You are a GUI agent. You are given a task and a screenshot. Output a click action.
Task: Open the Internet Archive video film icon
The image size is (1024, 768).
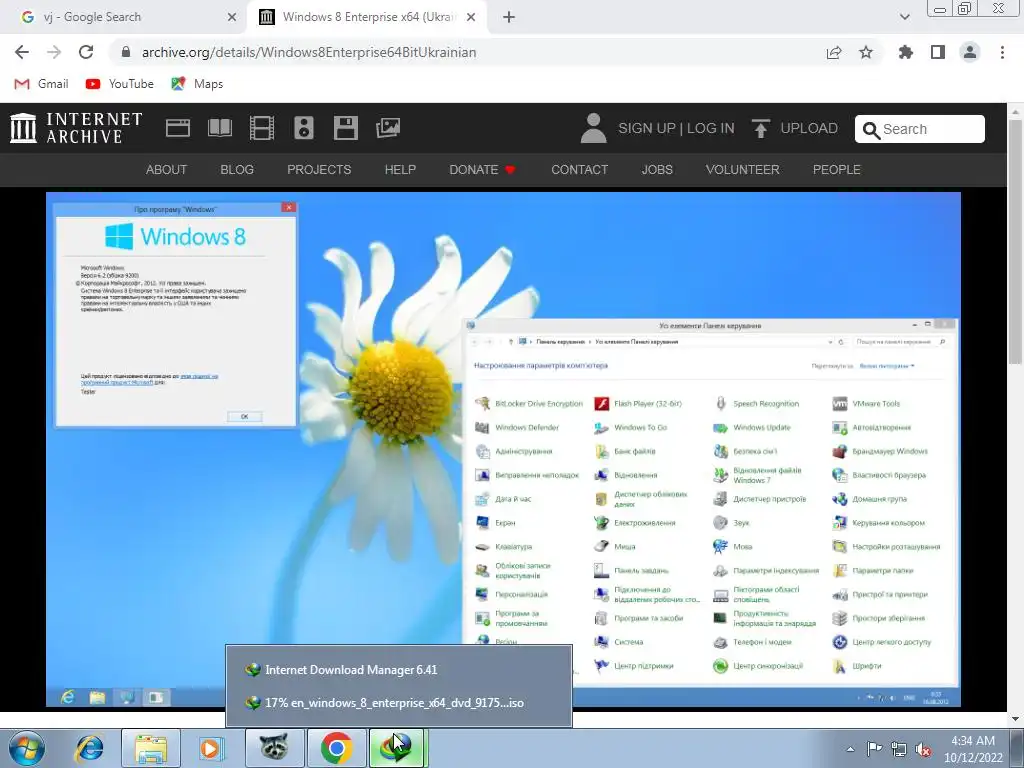tap(262, 128)
